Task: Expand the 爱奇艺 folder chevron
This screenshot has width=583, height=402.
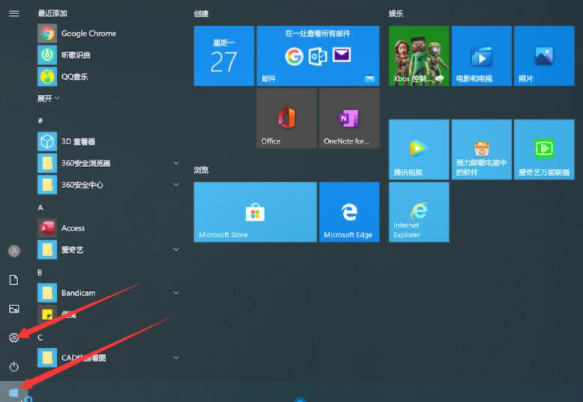Action: (x=176, y=249)
